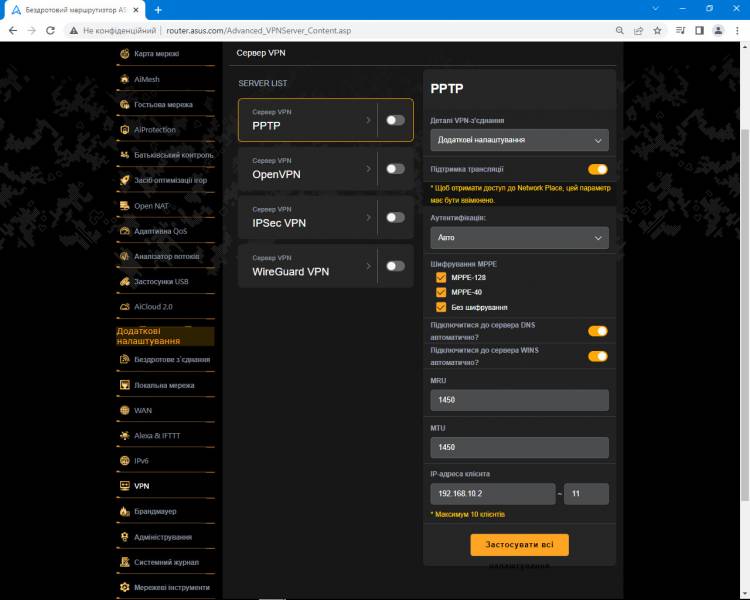Expand the PPTP server row chevron
The image size is (750, 600).
click(x=368, y=120)
